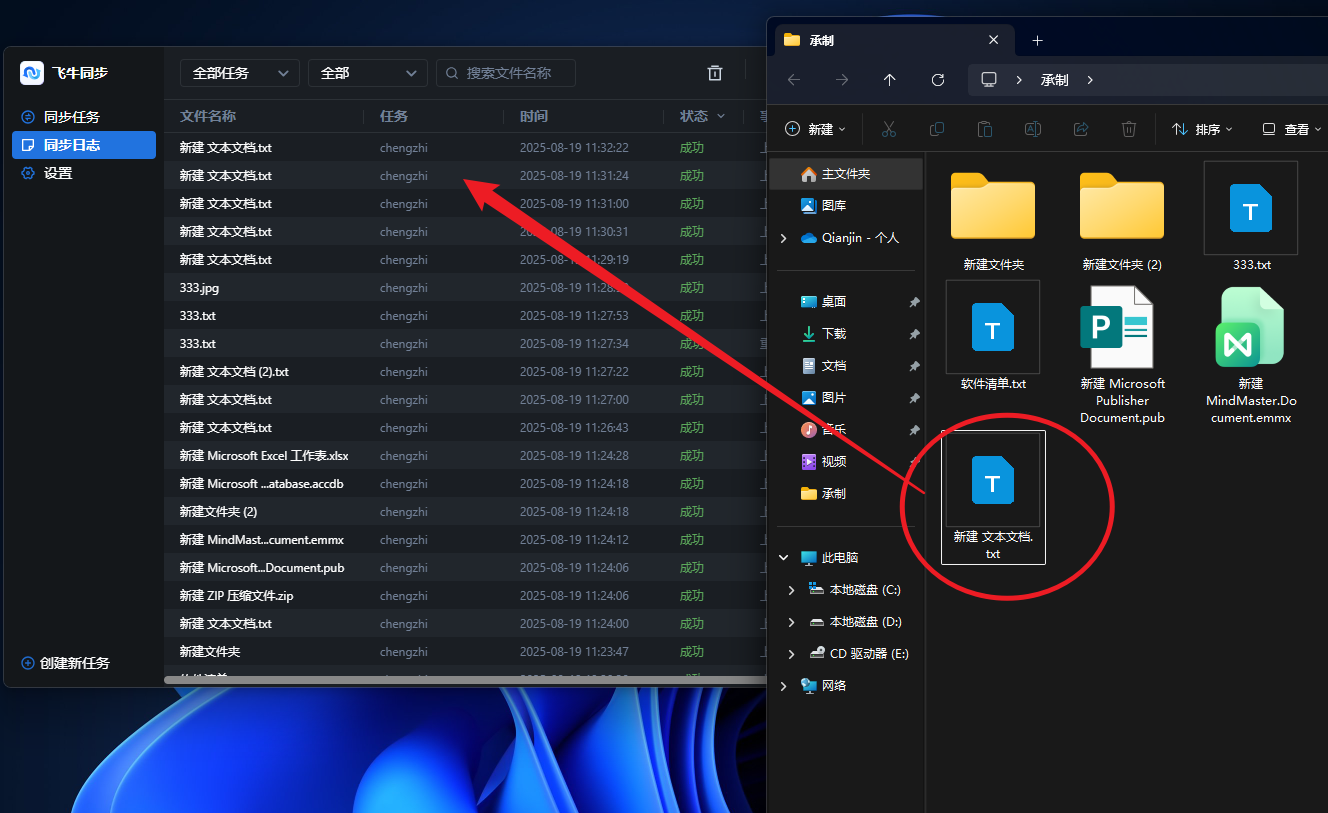Open the 排序 sort menu
The width and height of the screenshot is (1328, 813).
coord(1202,129)
